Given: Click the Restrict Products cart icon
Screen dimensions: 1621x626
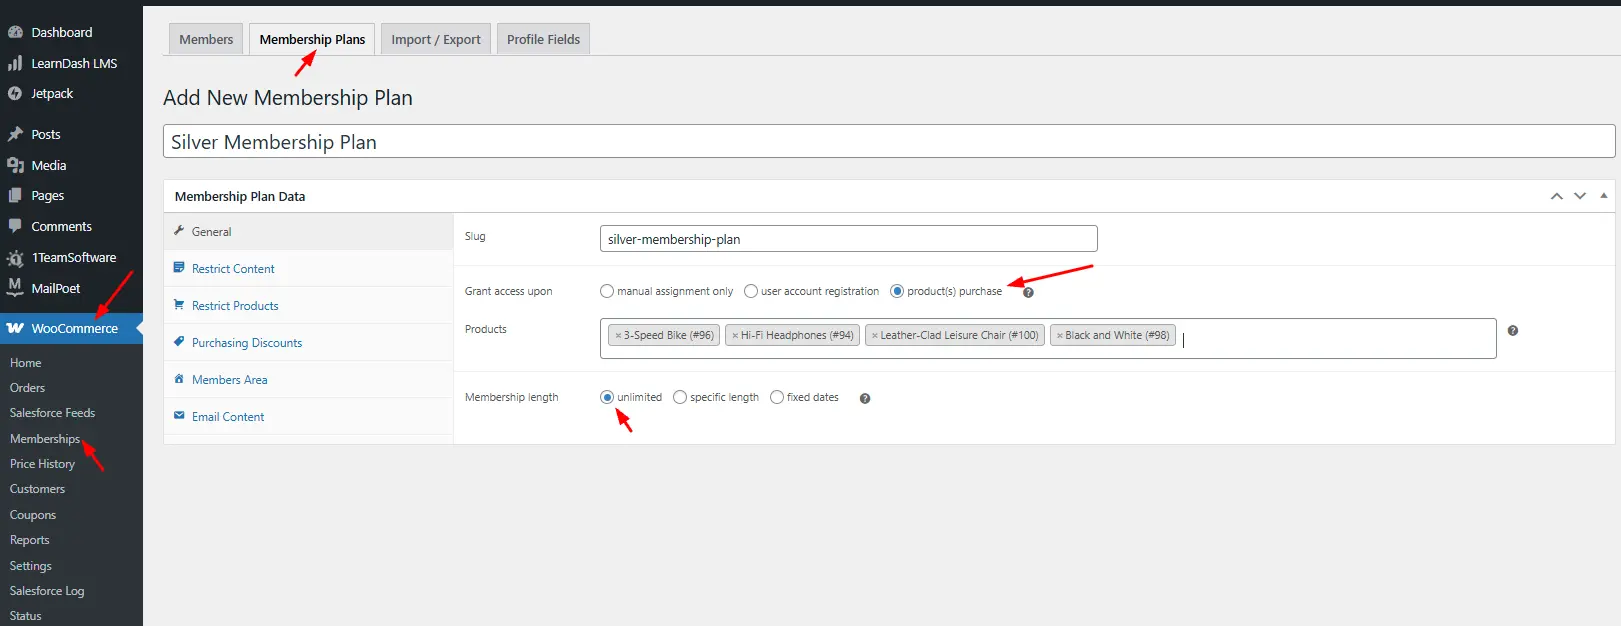Looking at the screenshot, I should point(179,305).
